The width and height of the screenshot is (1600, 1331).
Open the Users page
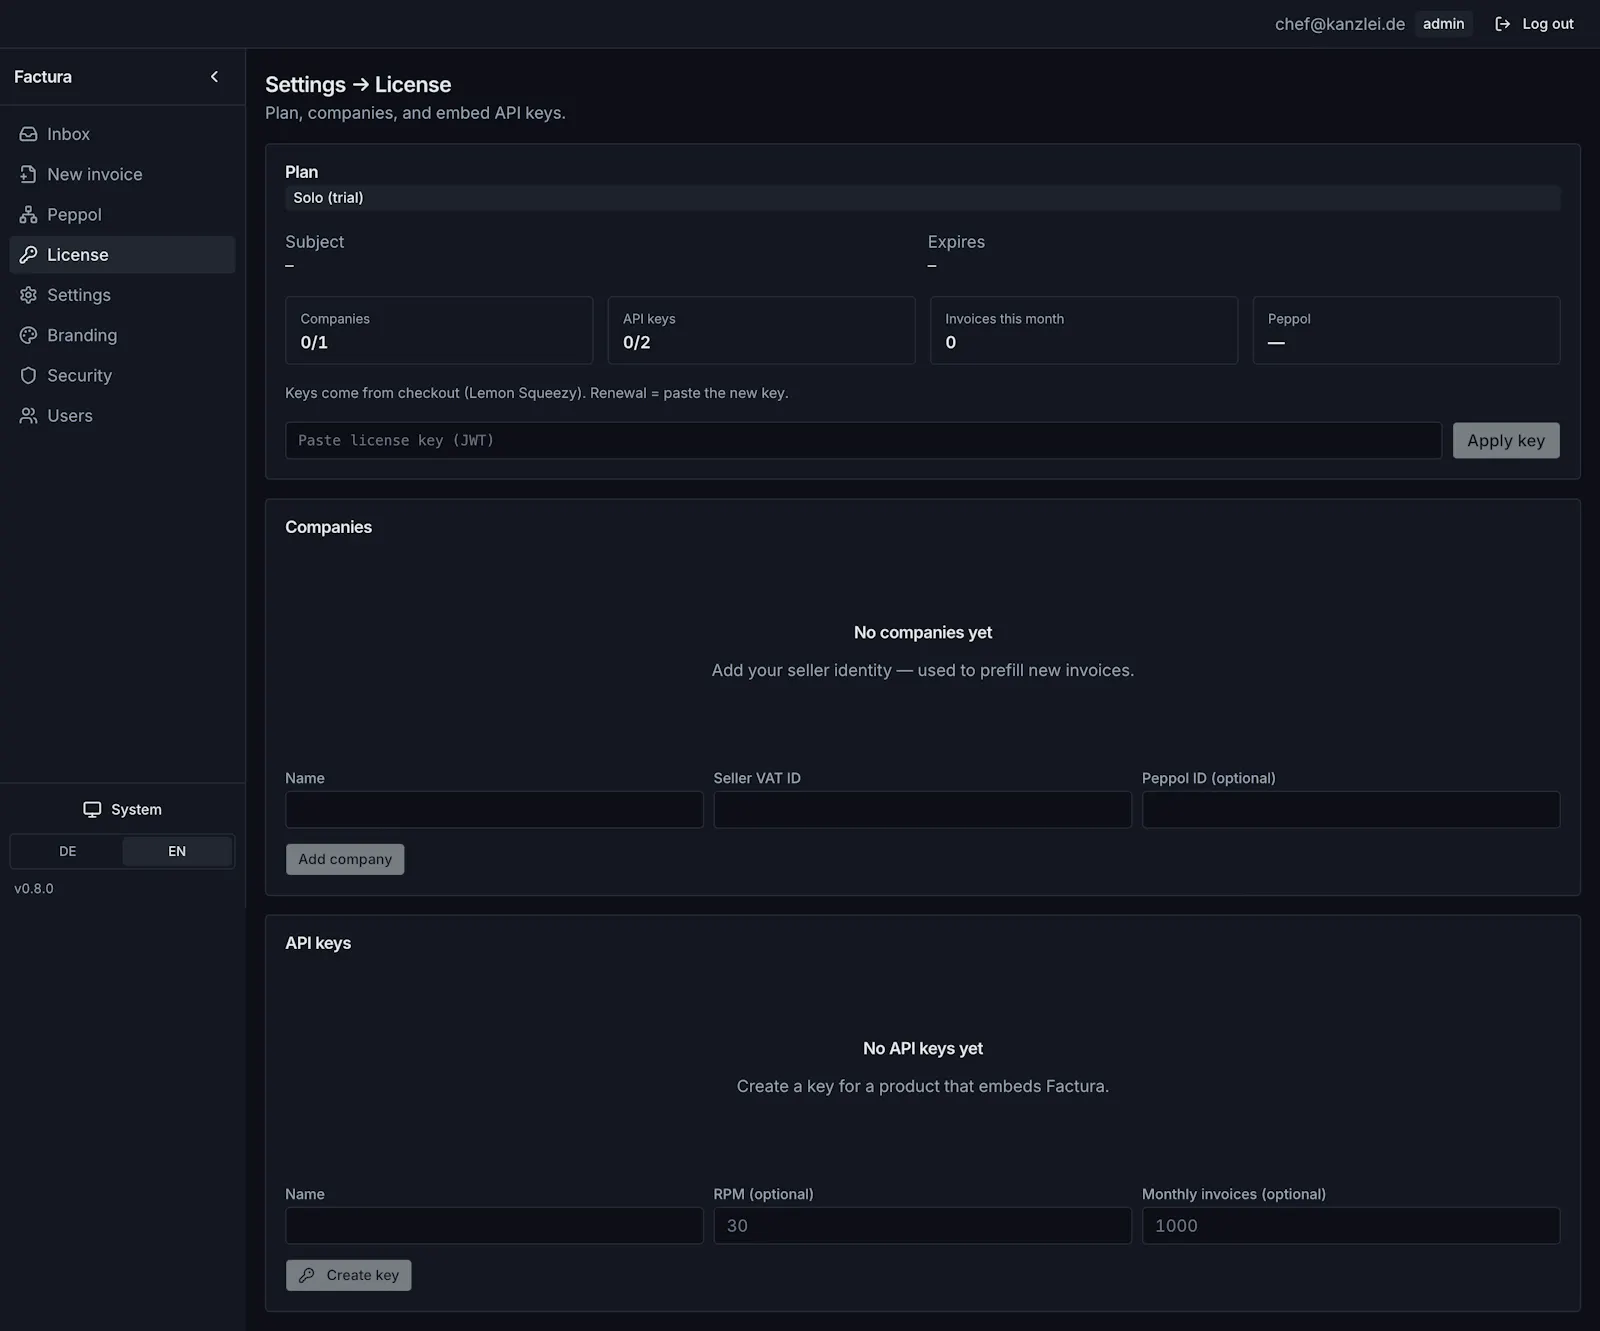coord(122,415)
